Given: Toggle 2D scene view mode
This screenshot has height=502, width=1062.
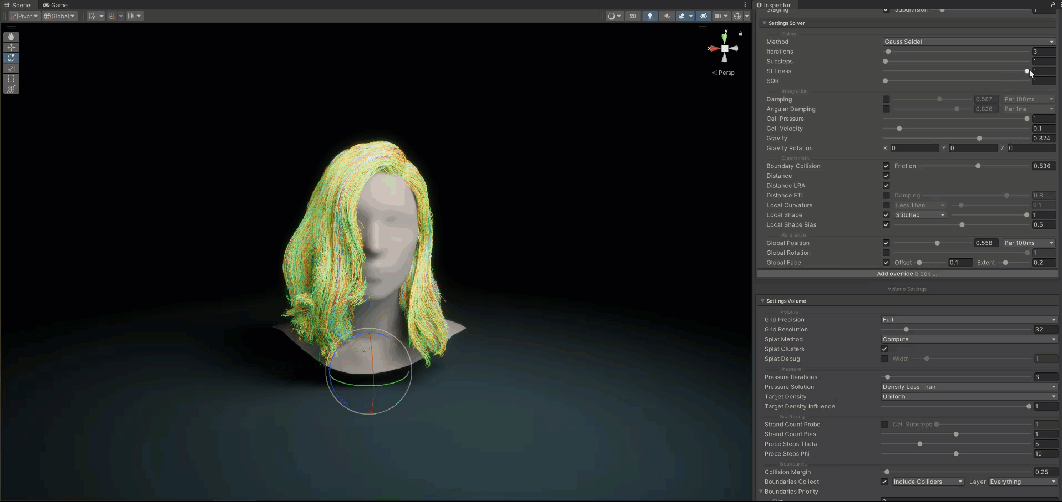Looking at the screenshot, I should pos(634,16).
